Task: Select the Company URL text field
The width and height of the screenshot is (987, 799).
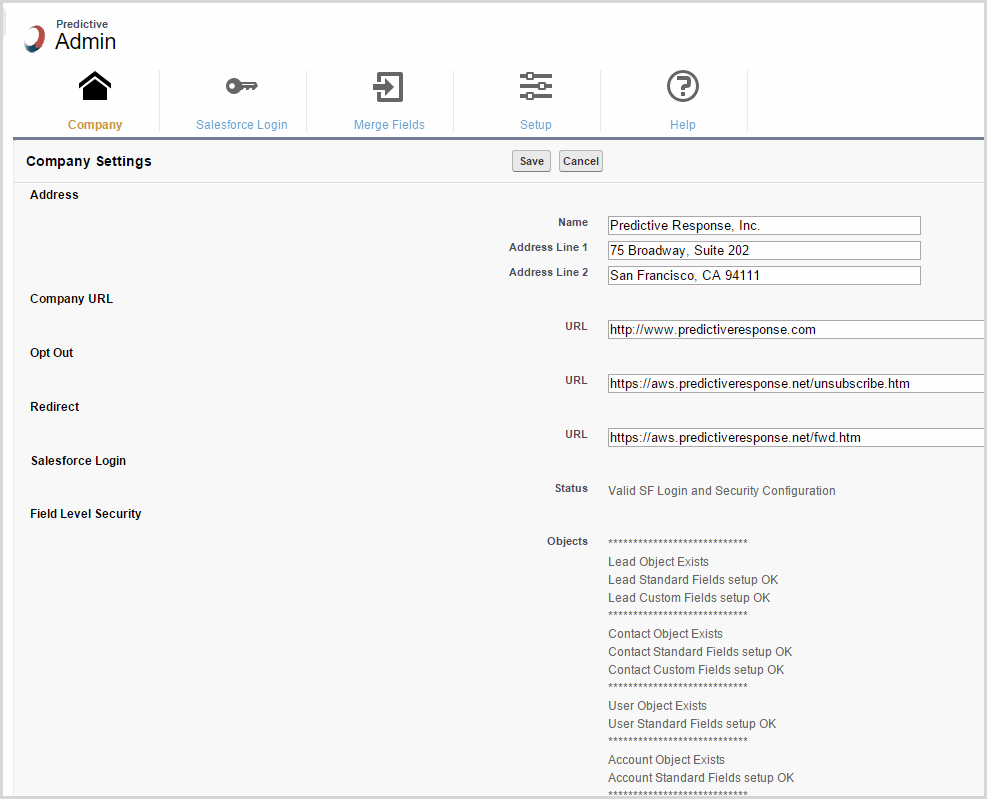Action: point(795,330)
